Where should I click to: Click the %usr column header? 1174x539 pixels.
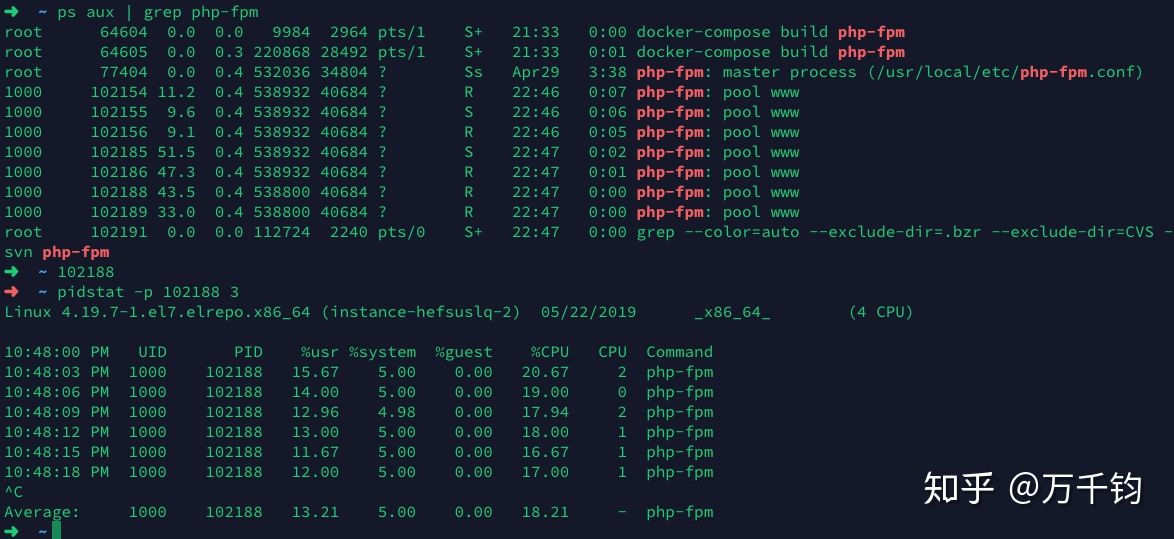(320, 352)
